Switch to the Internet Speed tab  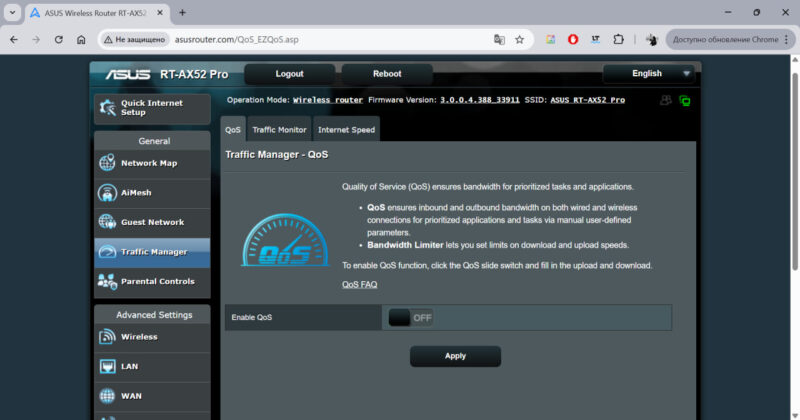point(346,130)
